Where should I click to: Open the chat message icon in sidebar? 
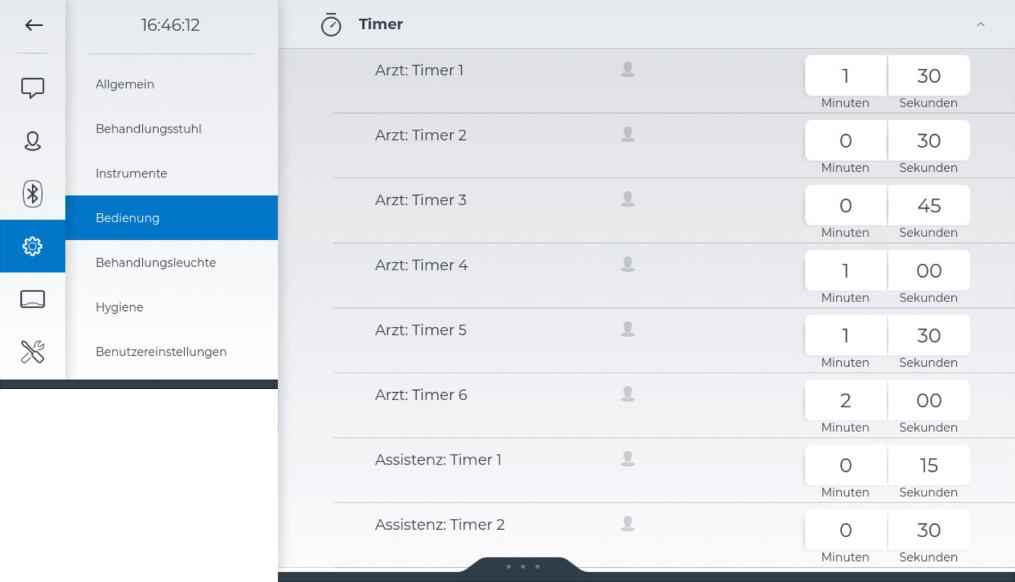pos(32,90)
